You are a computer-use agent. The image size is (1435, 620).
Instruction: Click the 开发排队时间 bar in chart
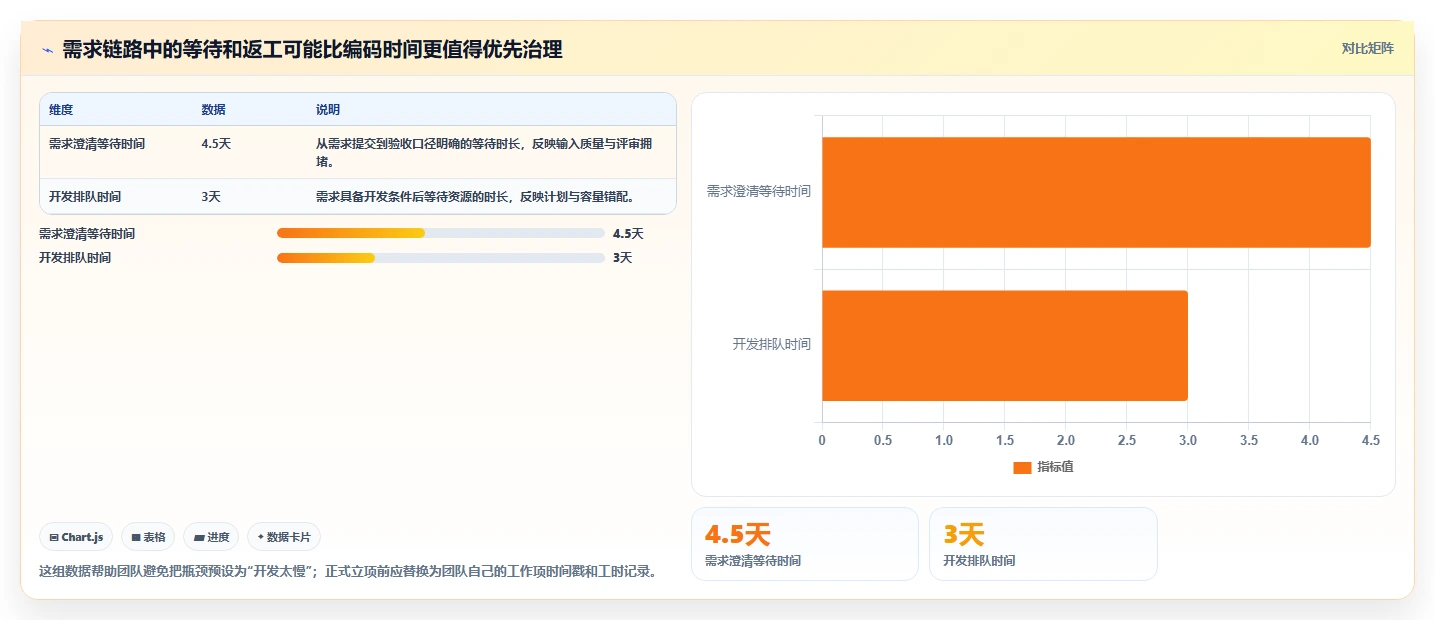pos(1005,345)
